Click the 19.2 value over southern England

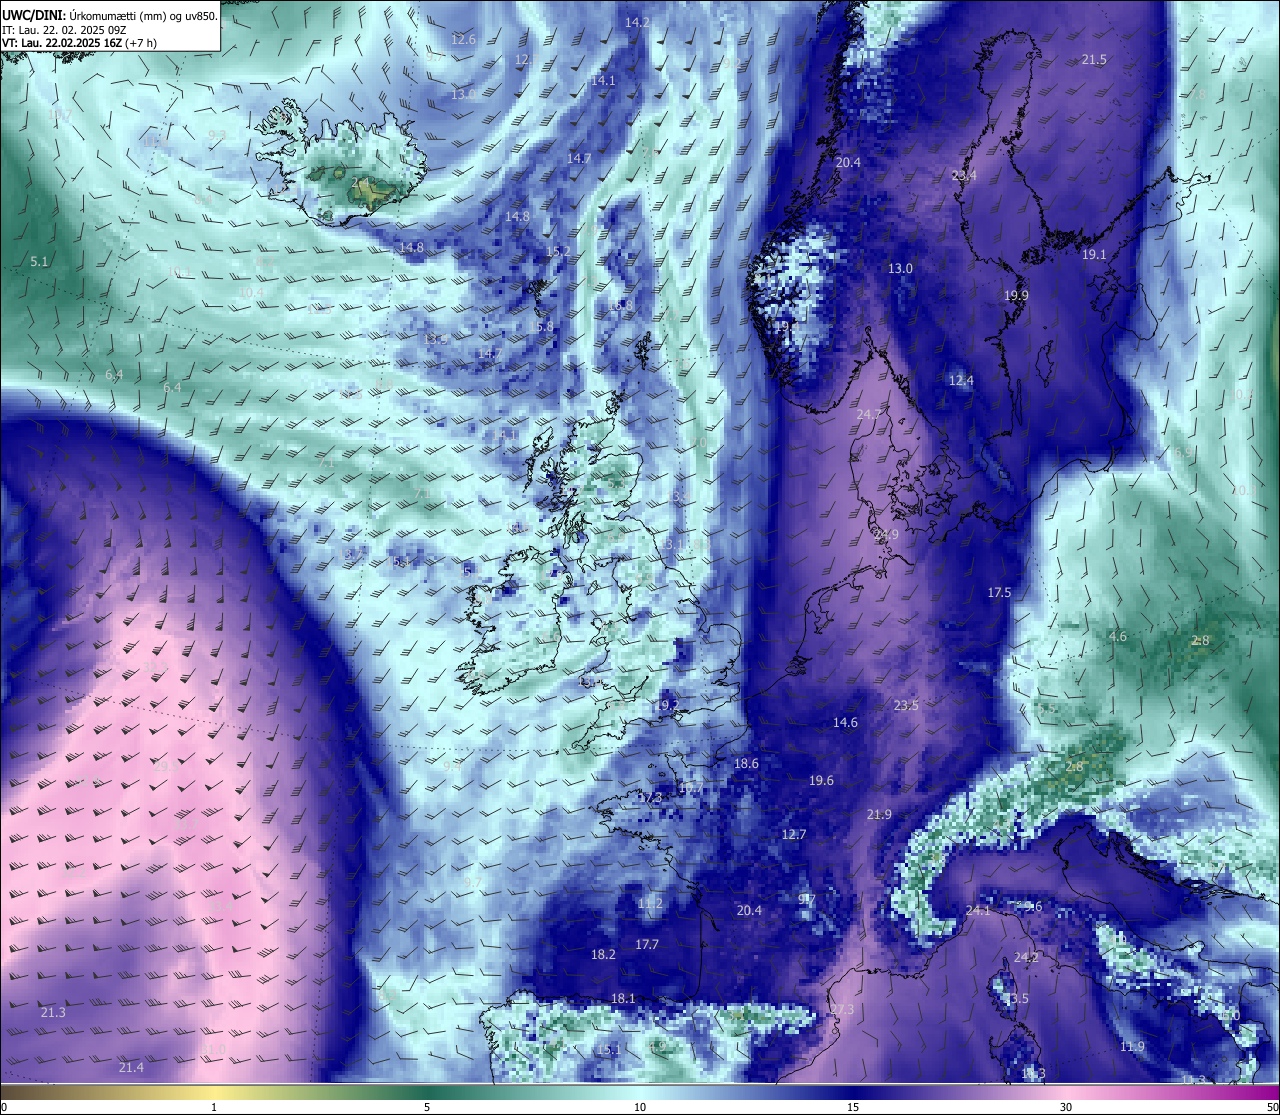667,706
